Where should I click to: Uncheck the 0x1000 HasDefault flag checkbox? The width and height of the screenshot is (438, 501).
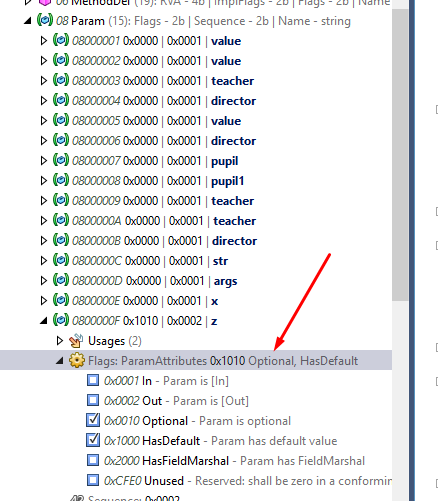[x=93, y=440]
